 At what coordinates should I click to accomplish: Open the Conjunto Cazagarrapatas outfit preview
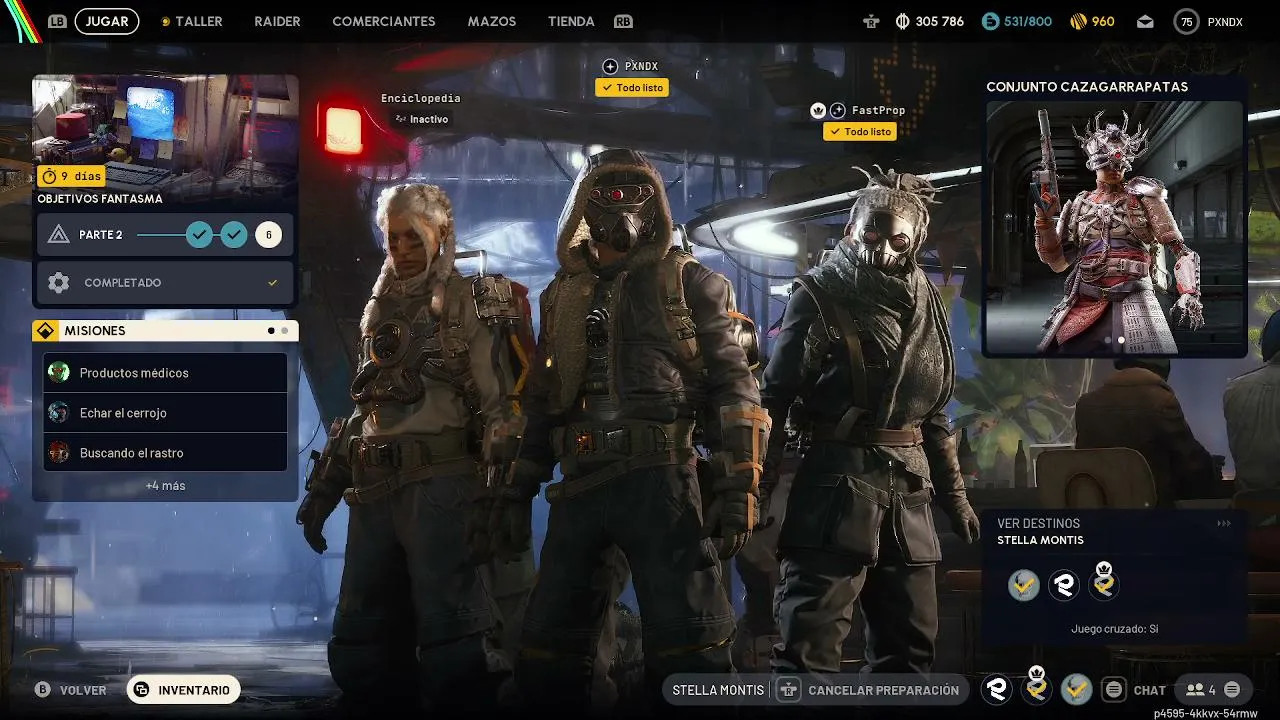click(x=1115, y=226)
